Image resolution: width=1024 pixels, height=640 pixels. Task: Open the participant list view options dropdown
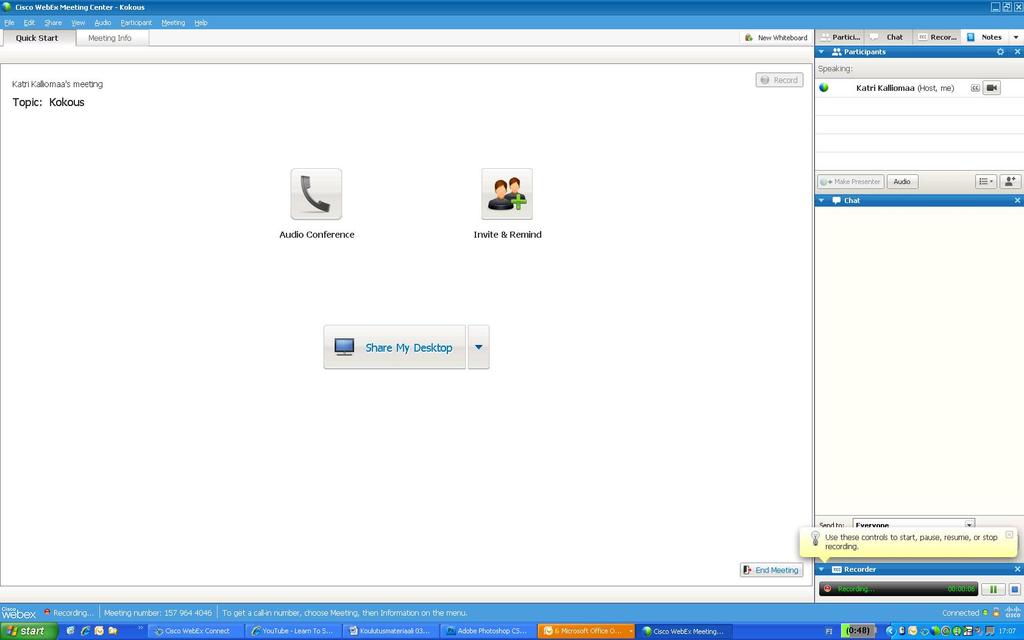click(986, 182)
